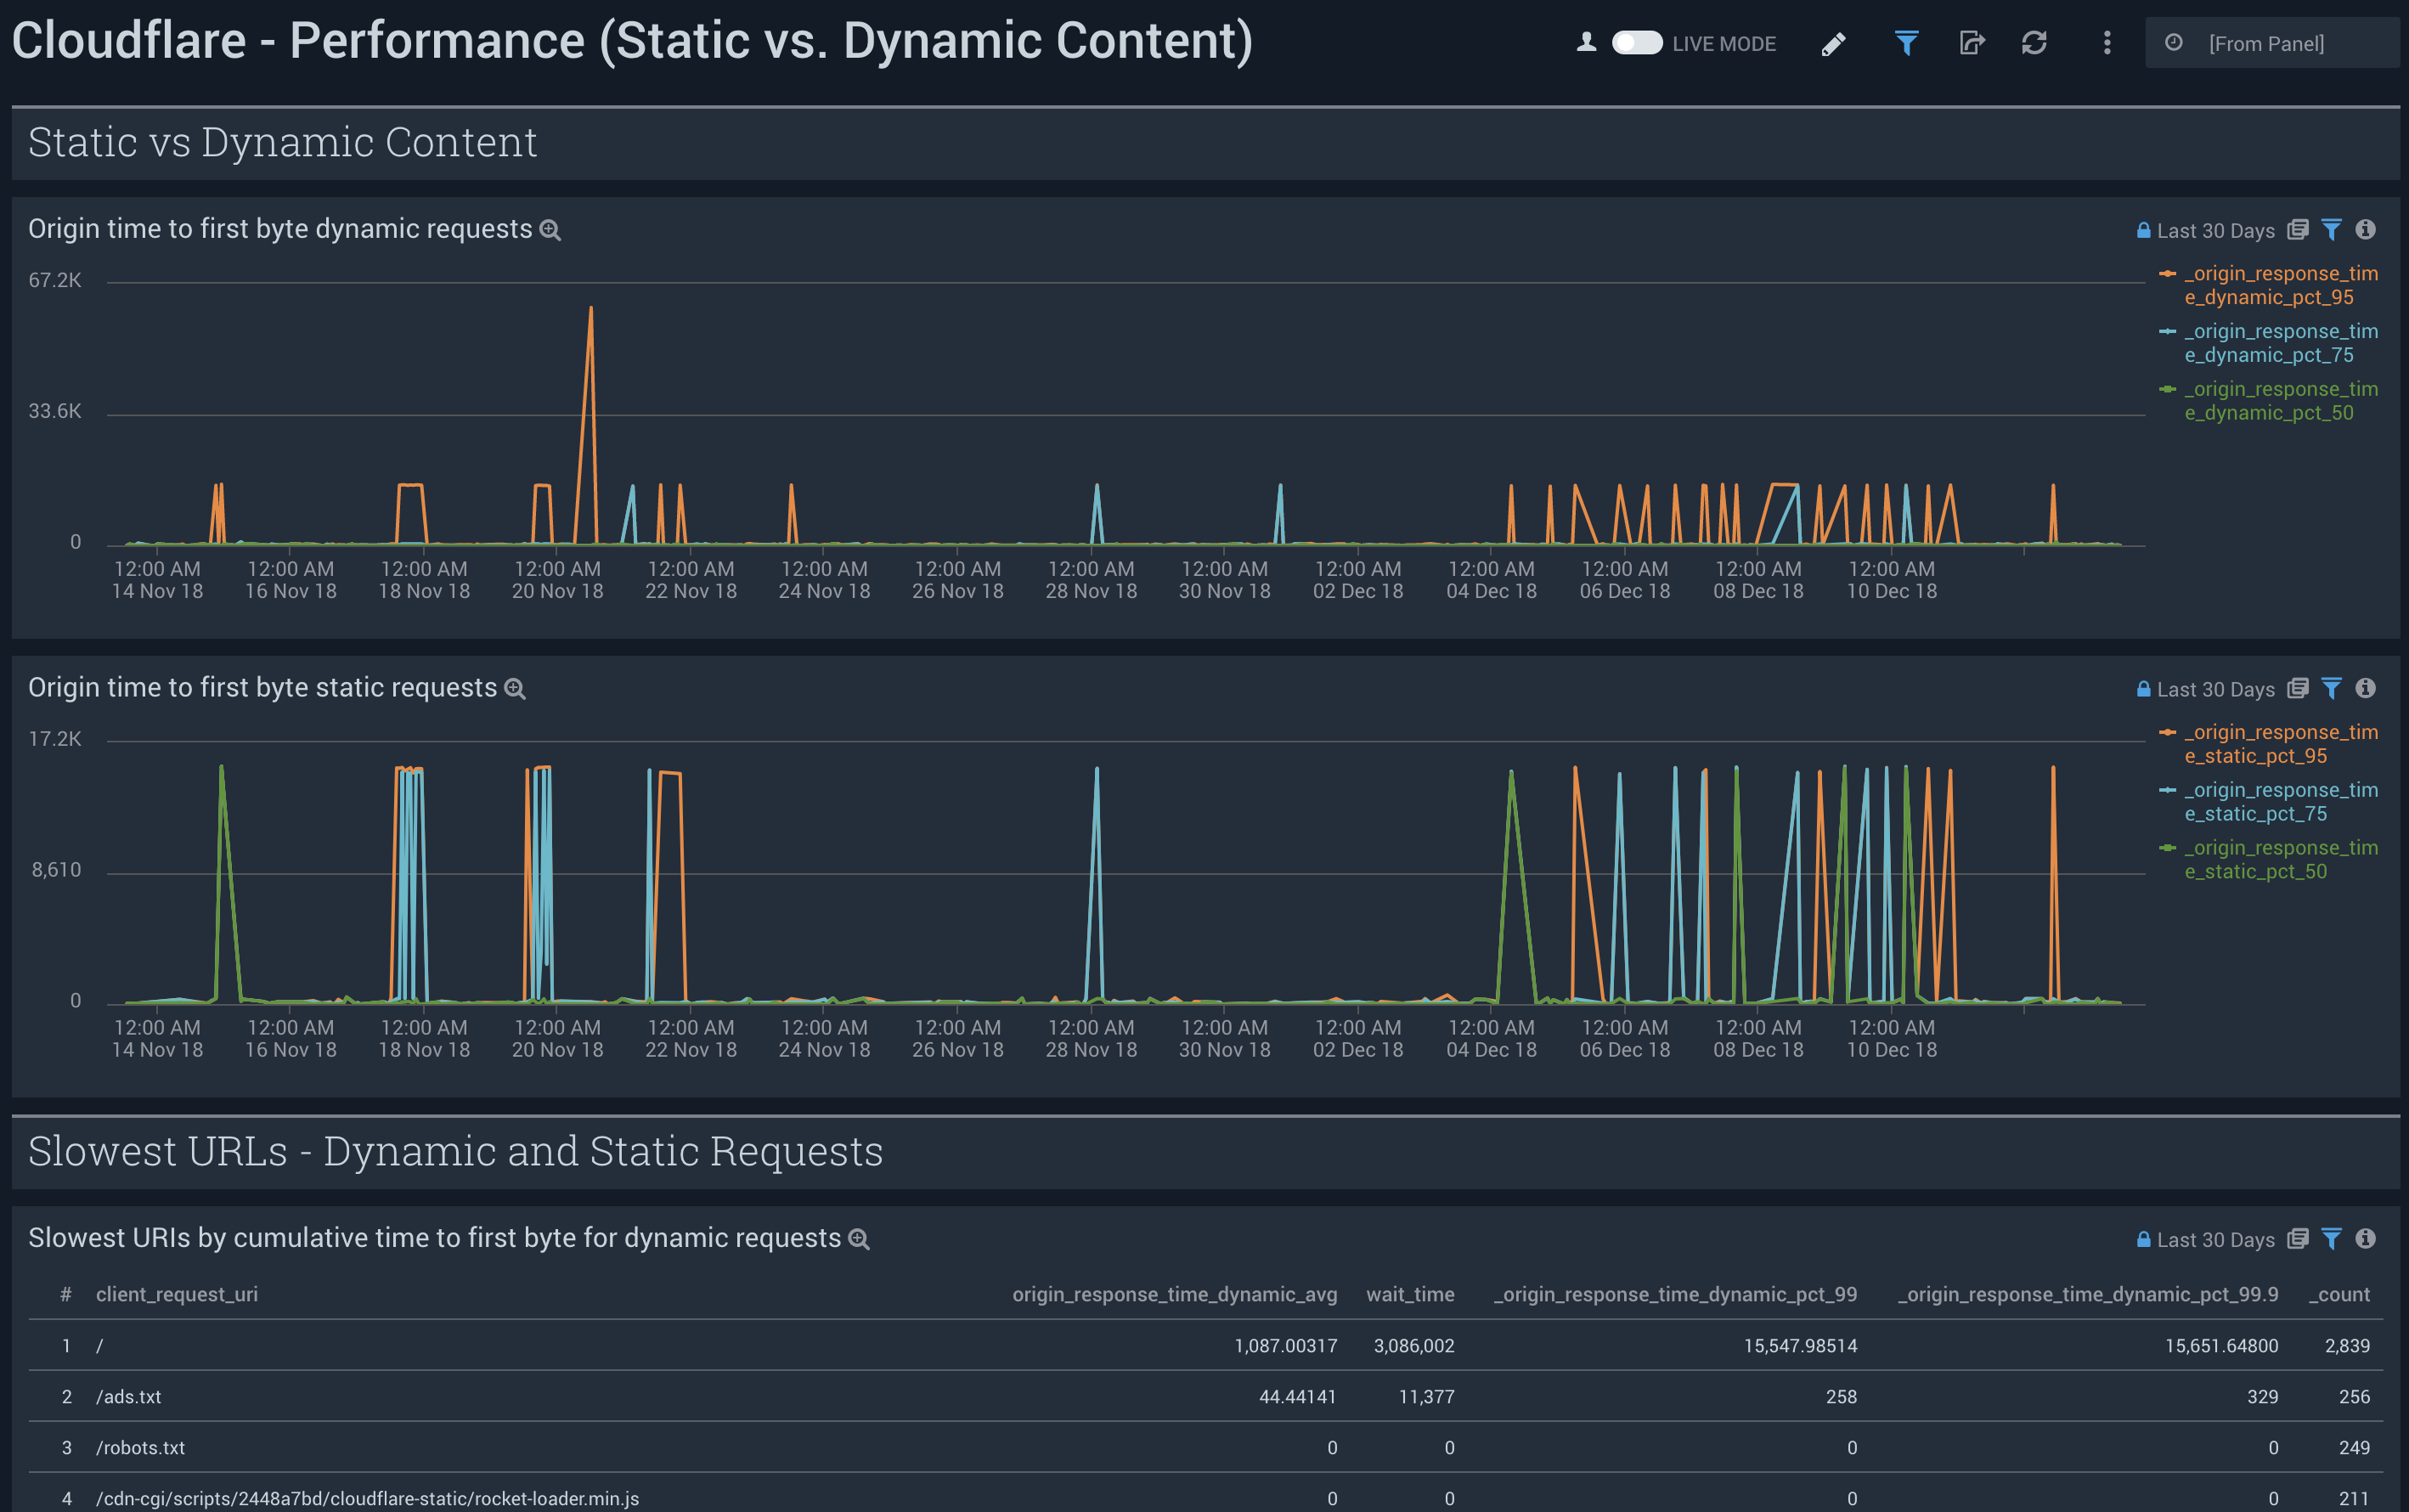2409x1512 pixels.
Task: Click the Static vs Dynamic Content section header
Action: [x=283, y=143]
